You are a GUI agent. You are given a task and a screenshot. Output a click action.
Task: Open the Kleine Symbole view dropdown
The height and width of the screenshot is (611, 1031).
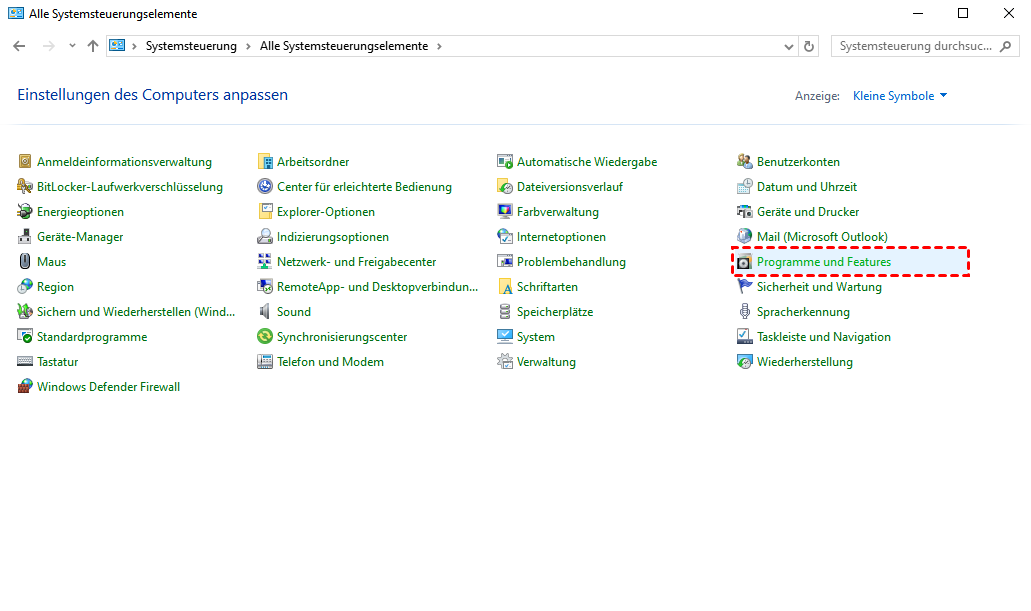[x=899, y=96]
